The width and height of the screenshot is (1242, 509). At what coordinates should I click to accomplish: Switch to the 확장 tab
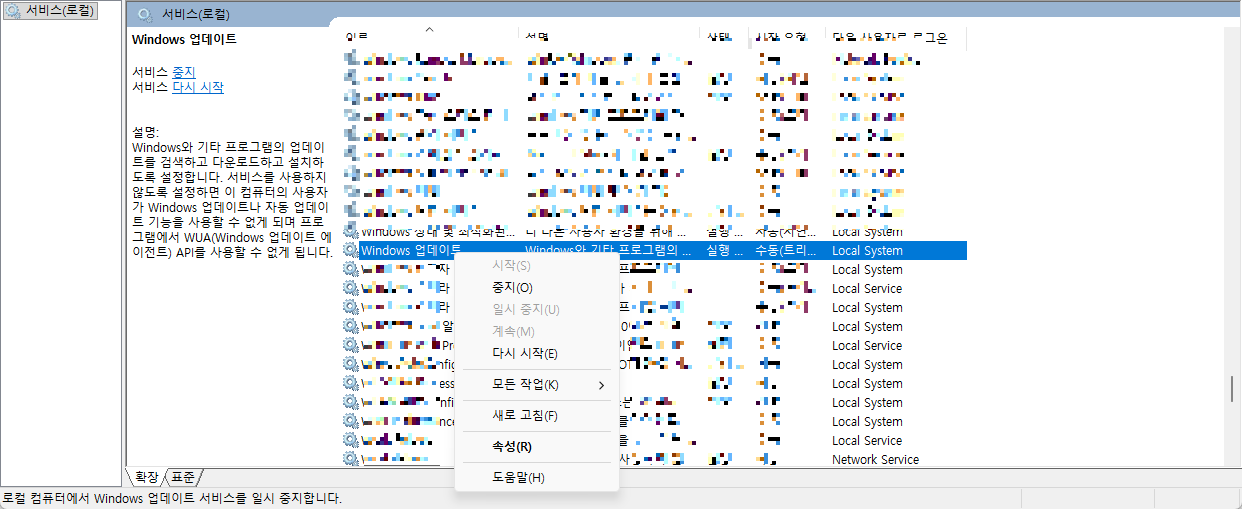pos(147,477)
